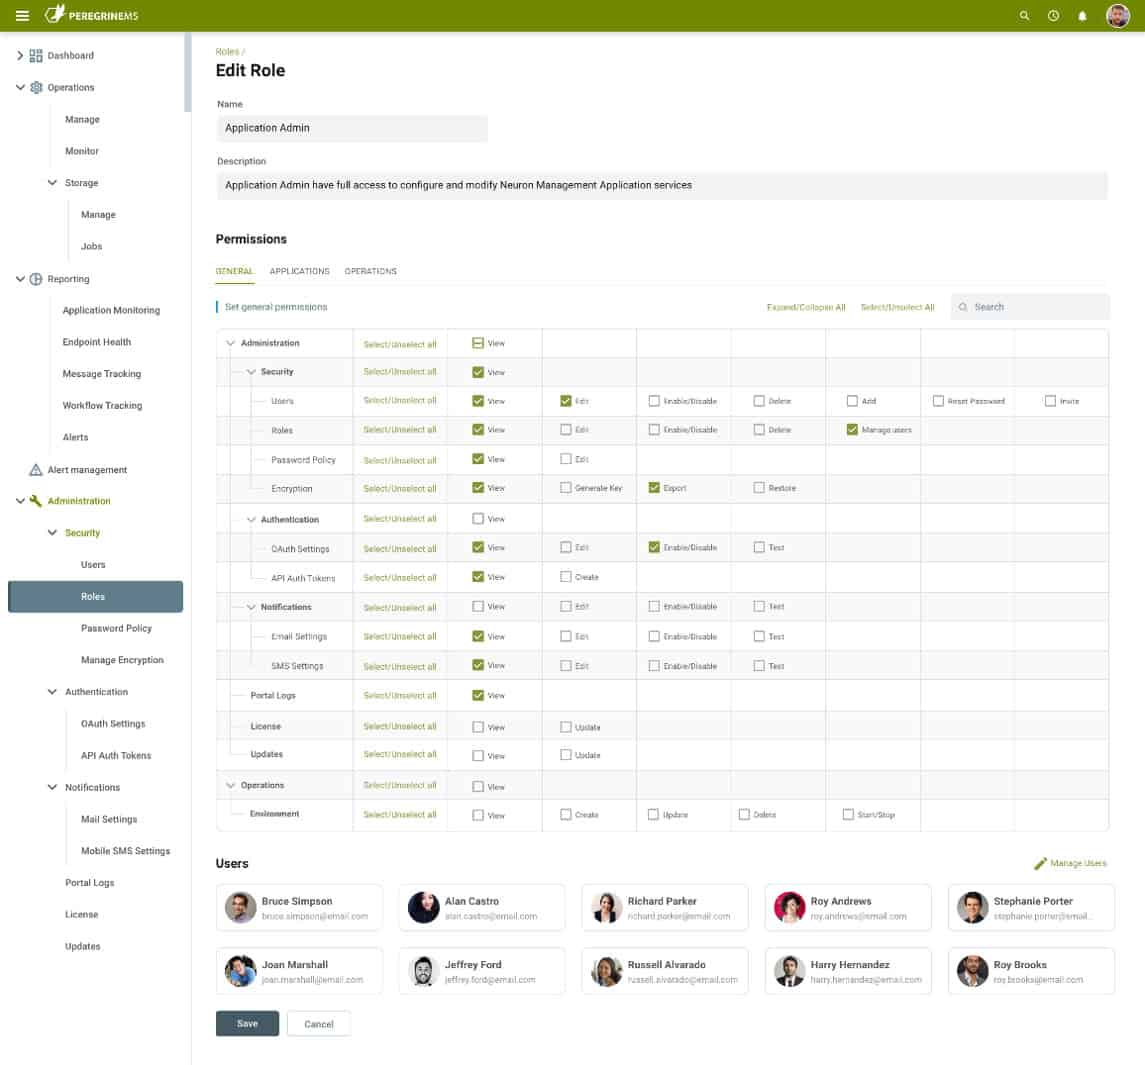This screenshot has height=1065, width=1145.
Task: Click Expand/Collapse All link
Action: click(x=805, y=307)
